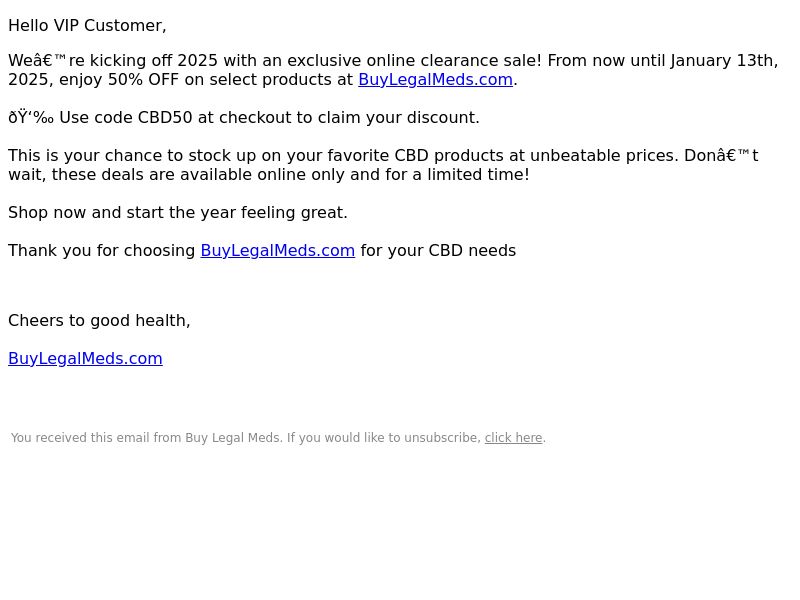The height and width of the screenshot is (600, 800).
Task: Click 'Buy Legal Meds' name in footer
Action: click(233, 438)
